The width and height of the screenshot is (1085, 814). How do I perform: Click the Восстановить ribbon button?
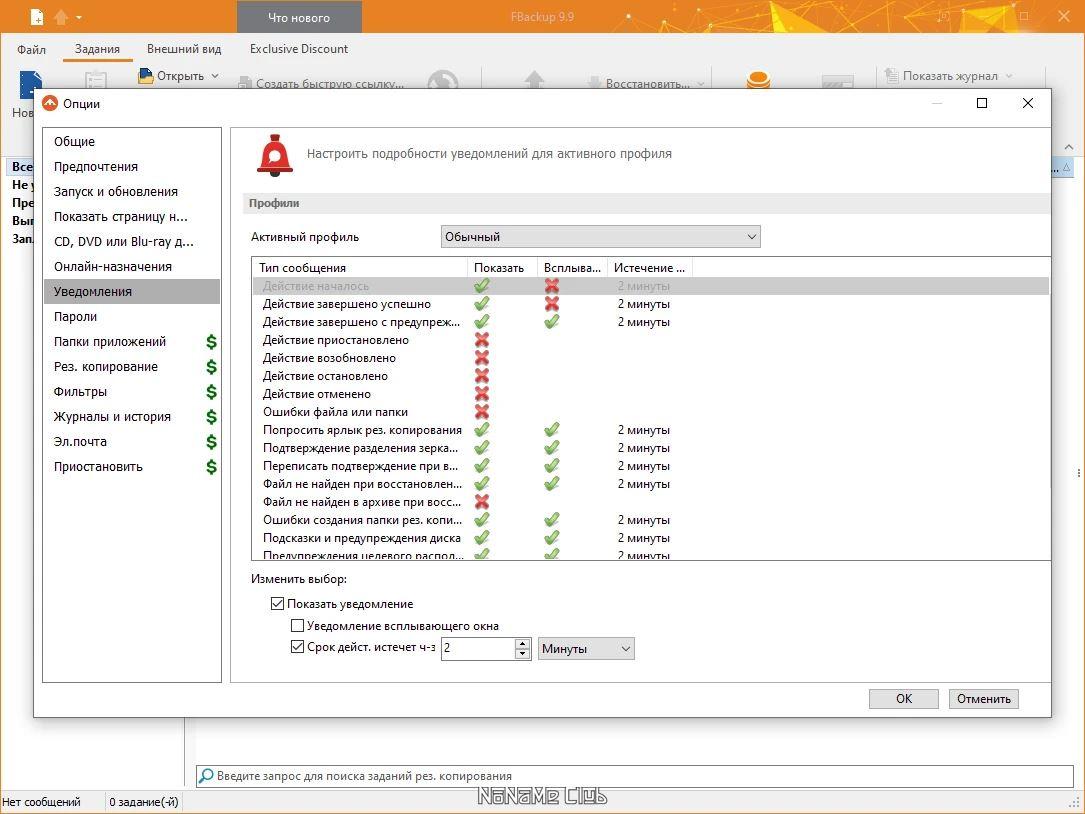click(638, 83)
